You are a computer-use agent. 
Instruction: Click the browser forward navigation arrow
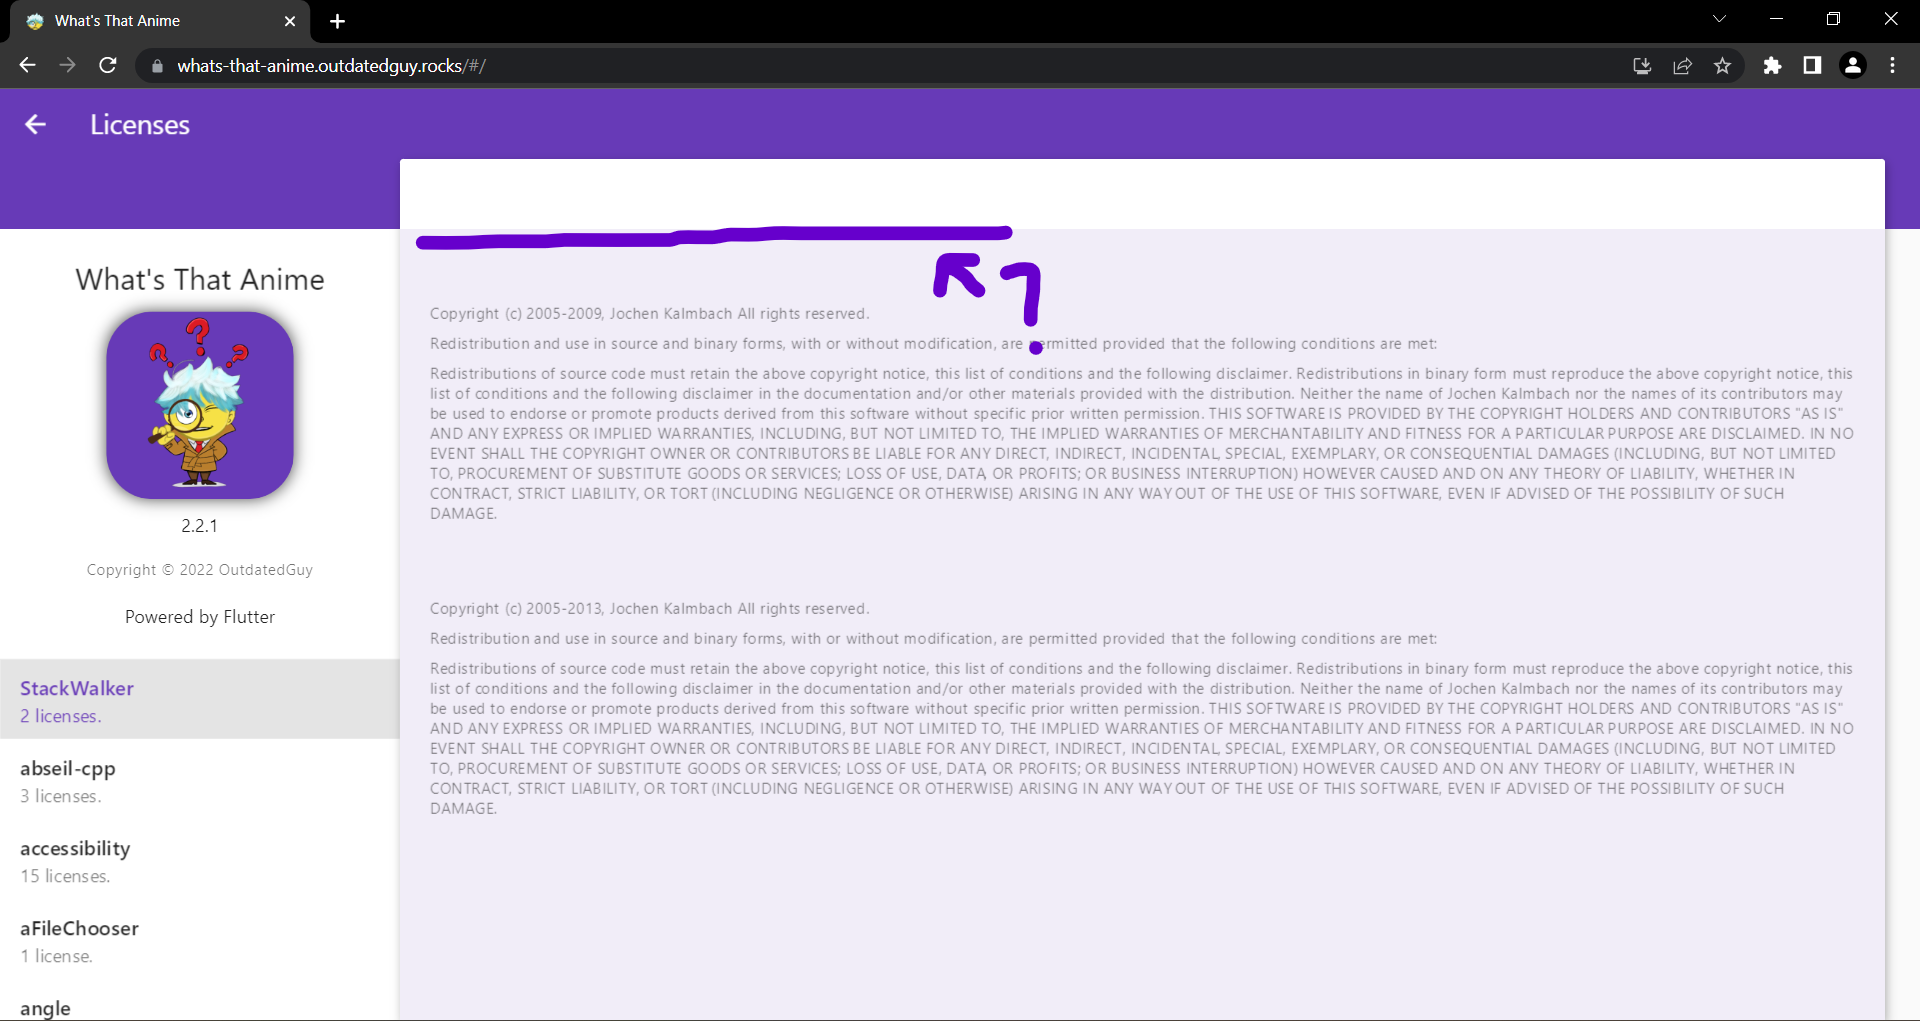67,65
